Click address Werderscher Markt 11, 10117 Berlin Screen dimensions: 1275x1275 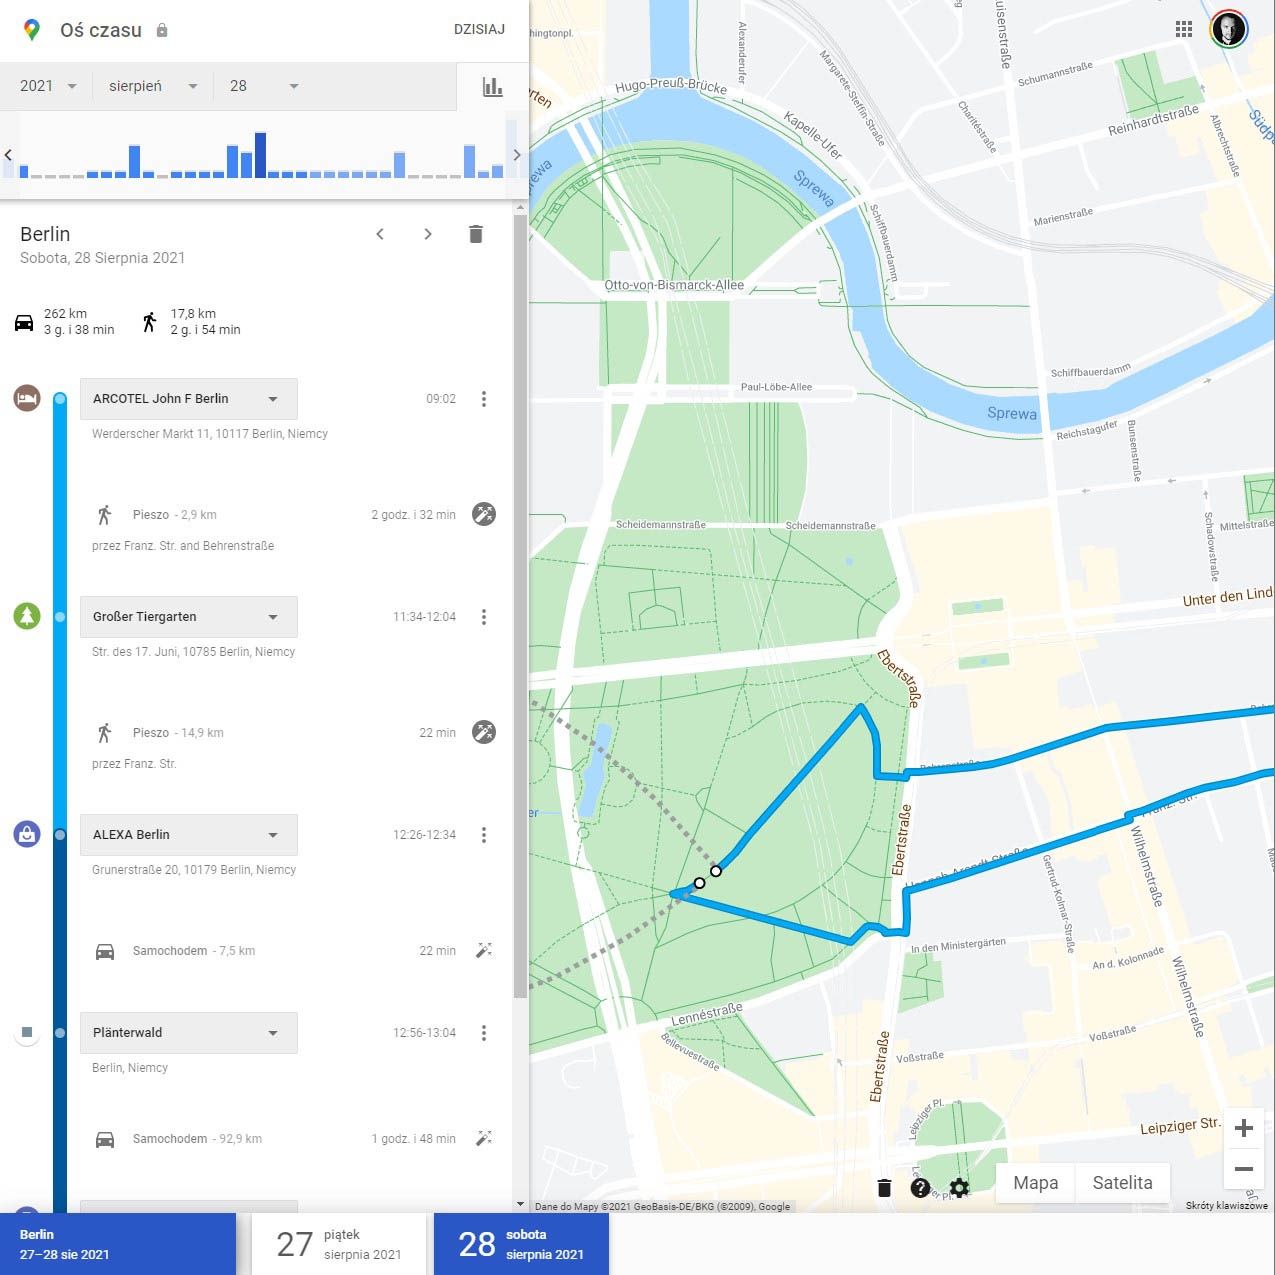(210, 434)
